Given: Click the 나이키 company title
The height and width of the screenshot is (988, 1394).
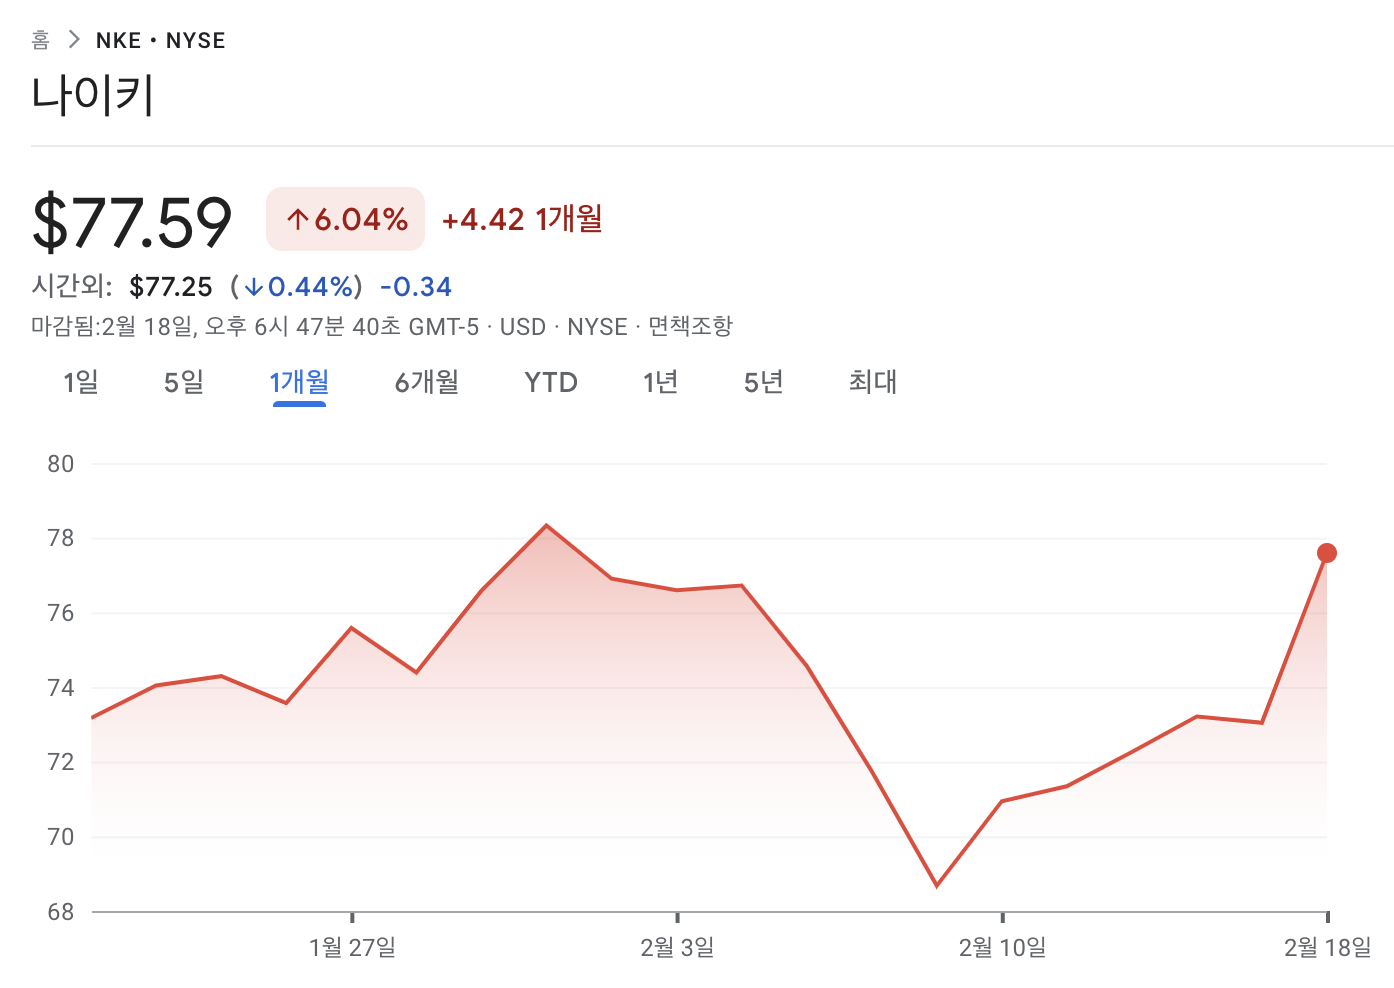Looking at the screenshot, I should tap(93, 96).
